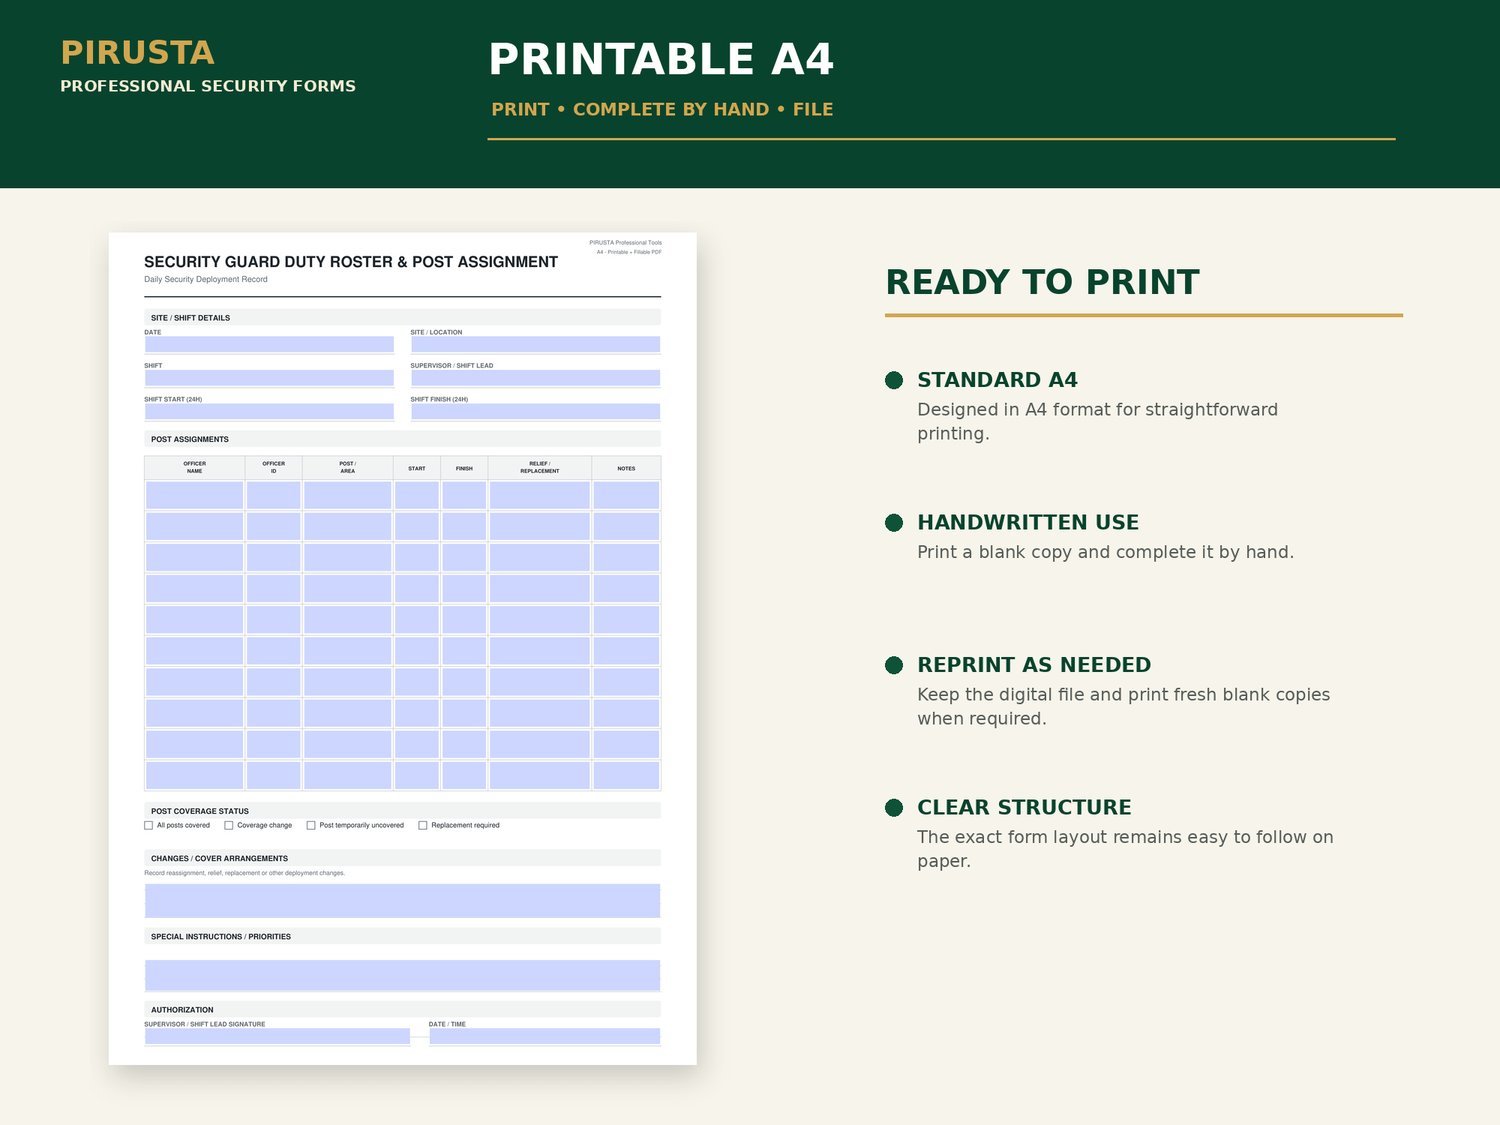1500x1125 pixels.
Task: Click the green bullet beside STANDARD A4
Action: 894,380
